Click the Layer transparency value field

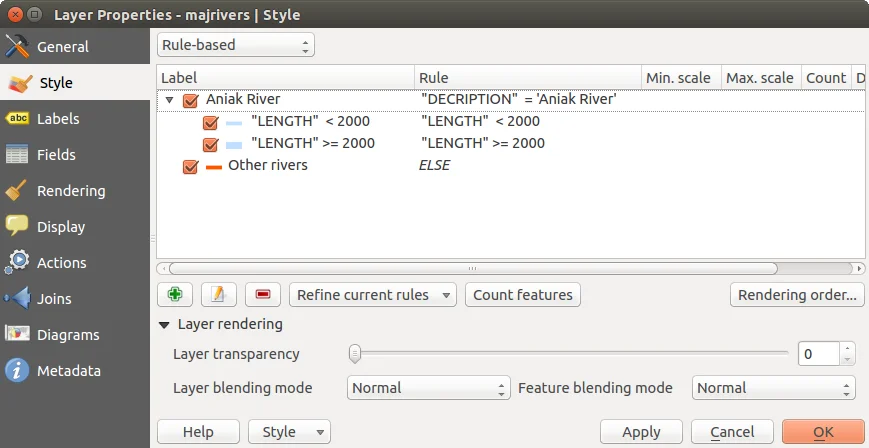point(818,353)
